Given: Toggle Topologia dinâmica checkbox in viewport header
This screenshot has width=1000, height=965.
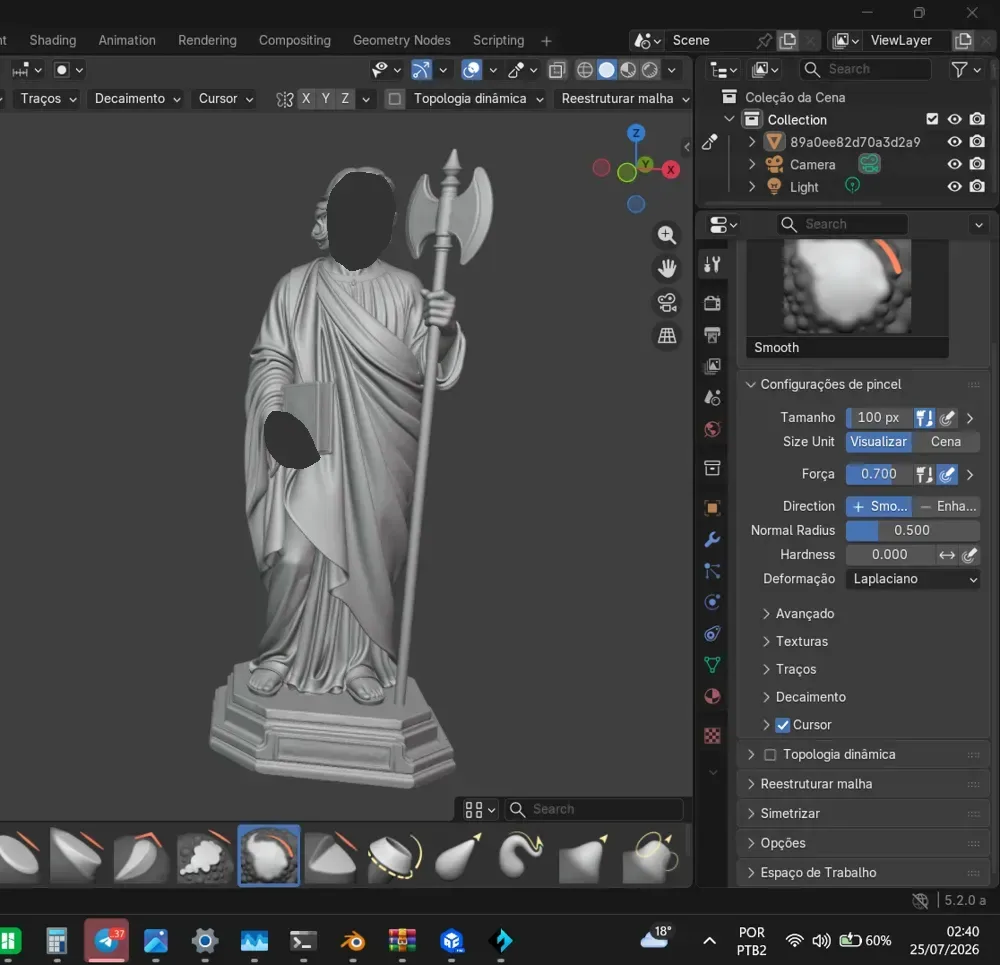Looking at the screenshot, I should pos(395,99).
